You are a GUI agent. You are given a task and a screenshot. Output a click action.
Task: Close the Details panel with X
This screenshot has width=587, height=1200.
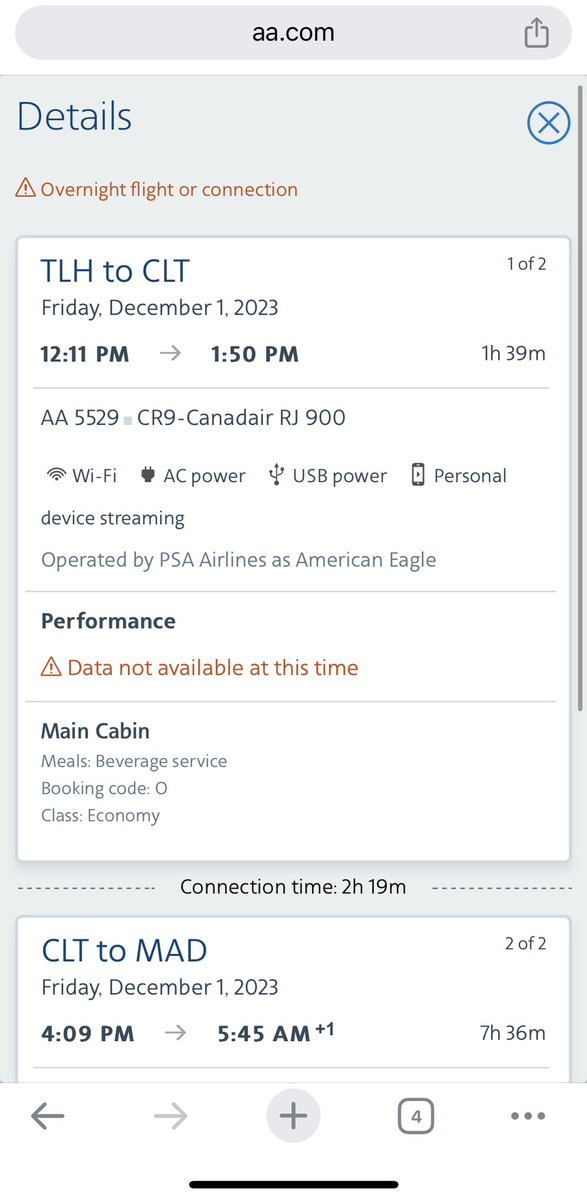[547, 123]
